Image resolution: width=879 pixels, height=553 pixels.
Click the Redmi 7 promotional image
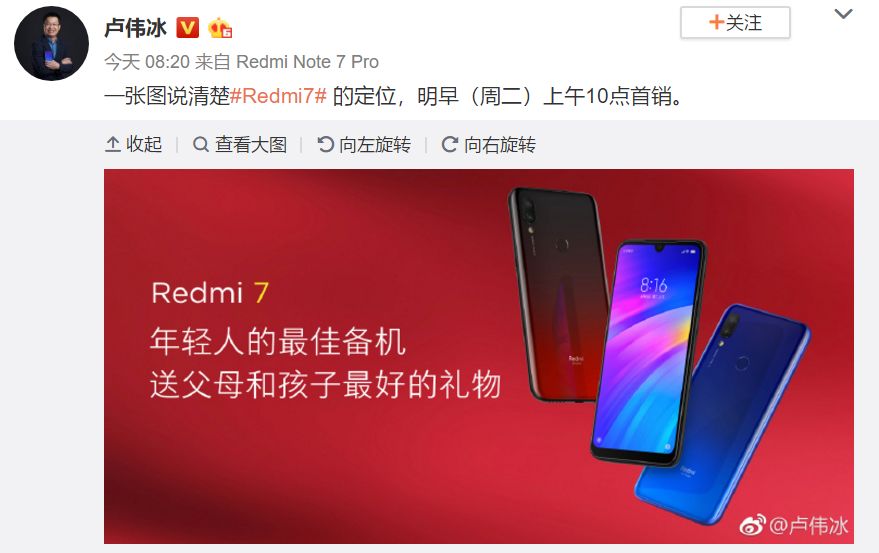479,356
